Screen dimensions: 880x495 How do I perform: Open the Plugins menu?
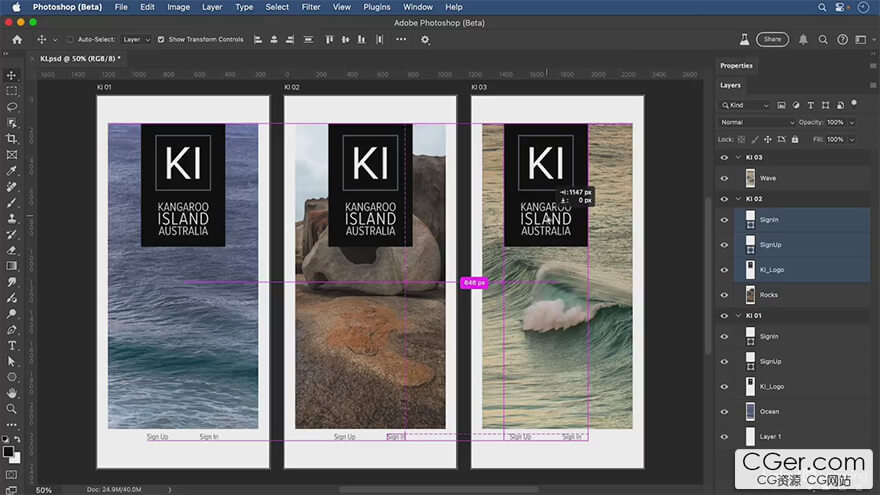[x=377, y=7]
